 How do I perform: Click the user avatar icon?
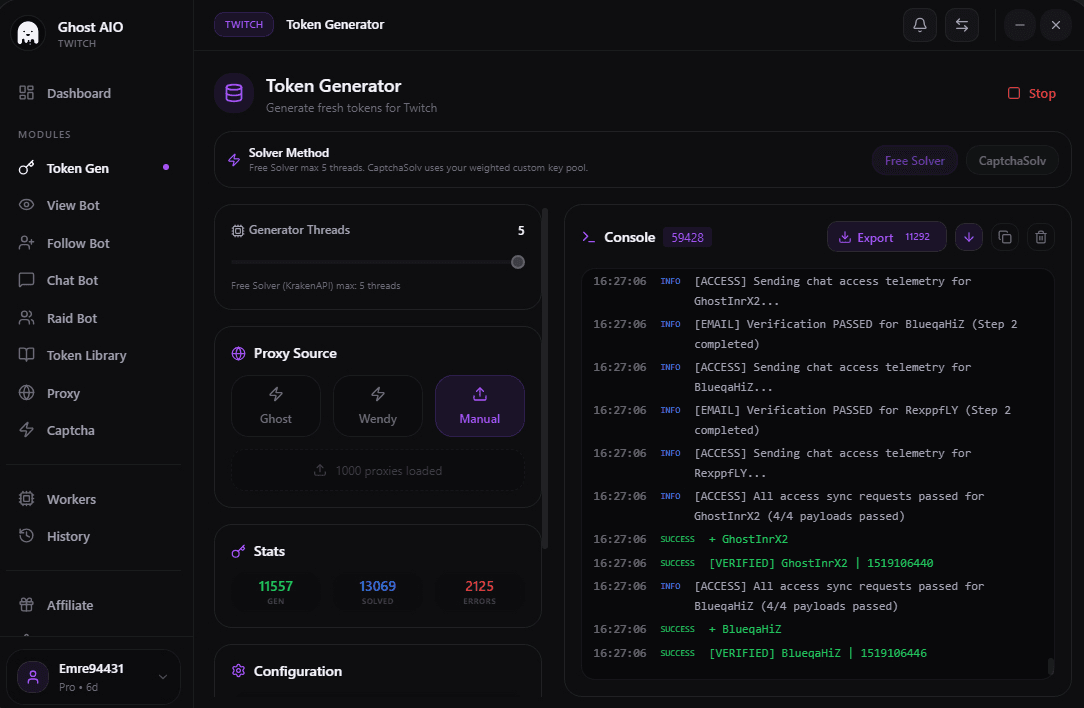click(32, 677)
